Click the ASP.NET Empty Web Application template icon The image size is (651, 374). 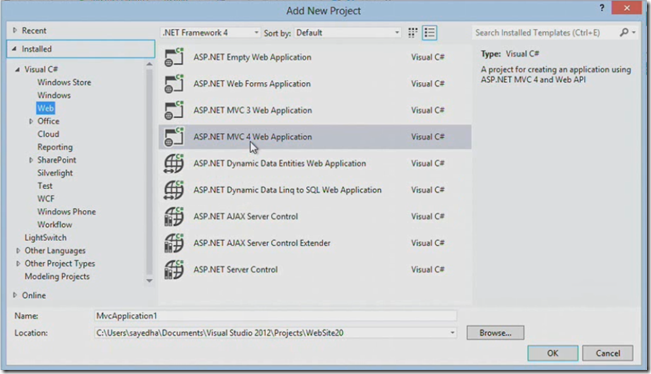174,57
